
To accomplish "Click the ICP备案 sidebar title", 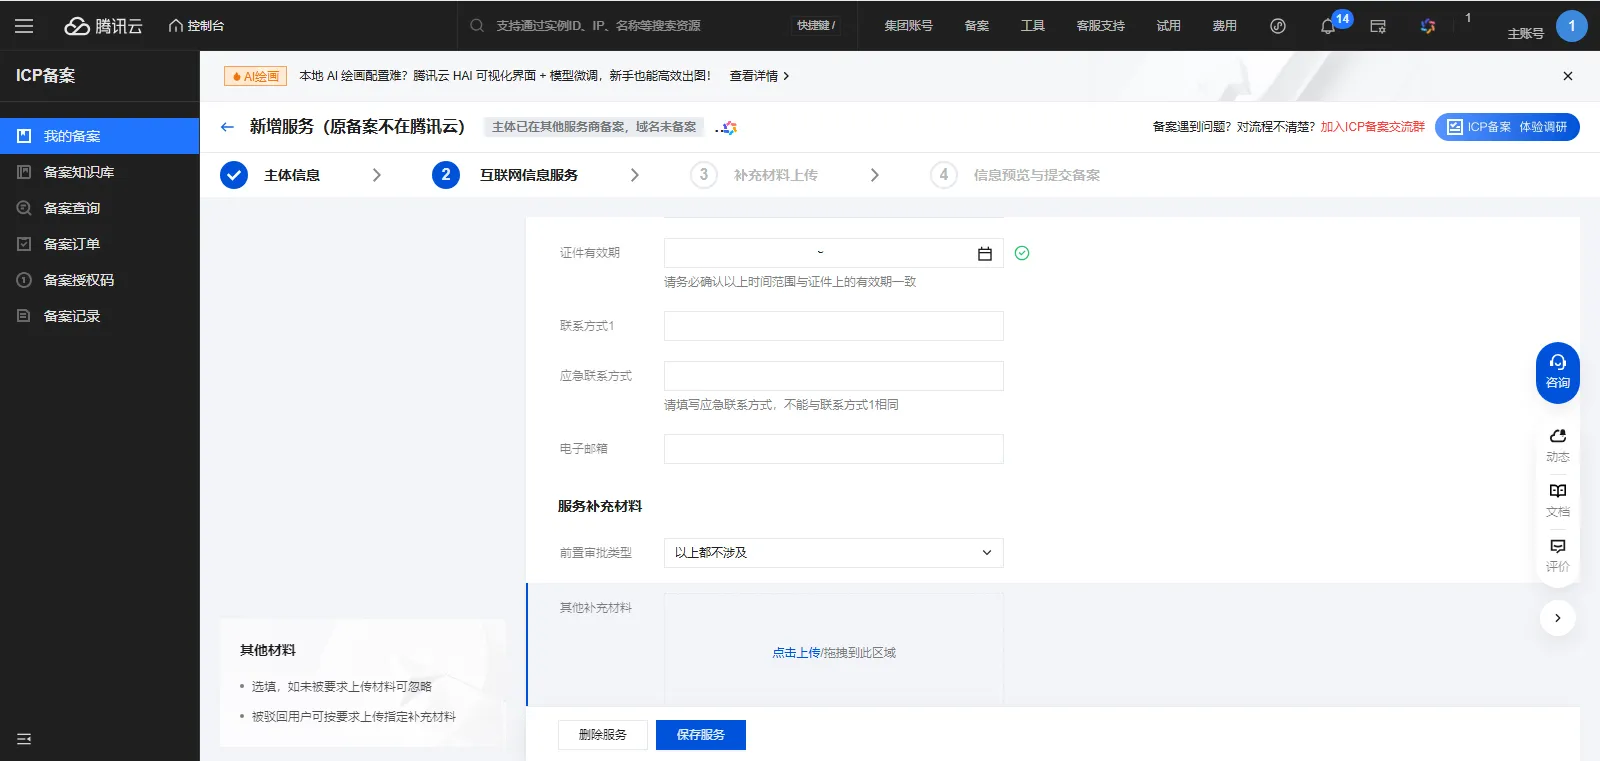I will coord(46,76).
